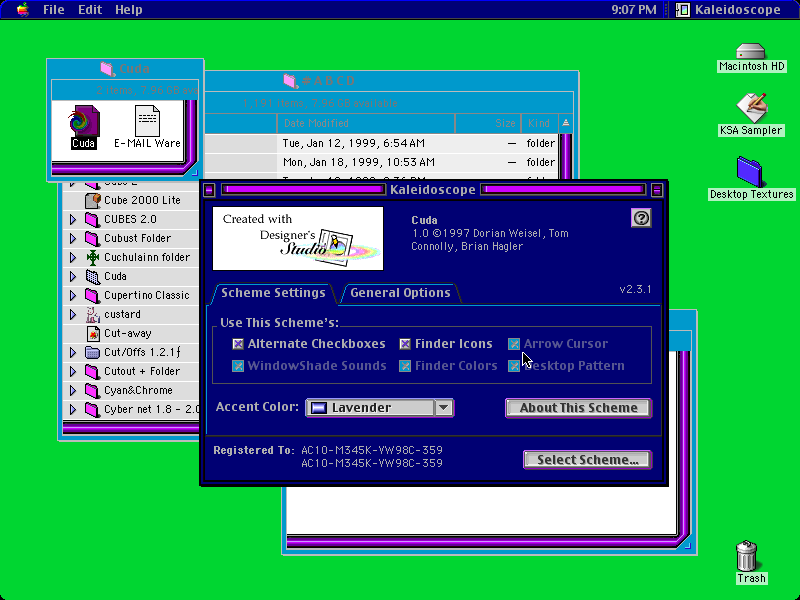The height and width of the screenshot is (600, 800).
Task: Click the Kaleidoscope window collapse box
Action: 657,190
